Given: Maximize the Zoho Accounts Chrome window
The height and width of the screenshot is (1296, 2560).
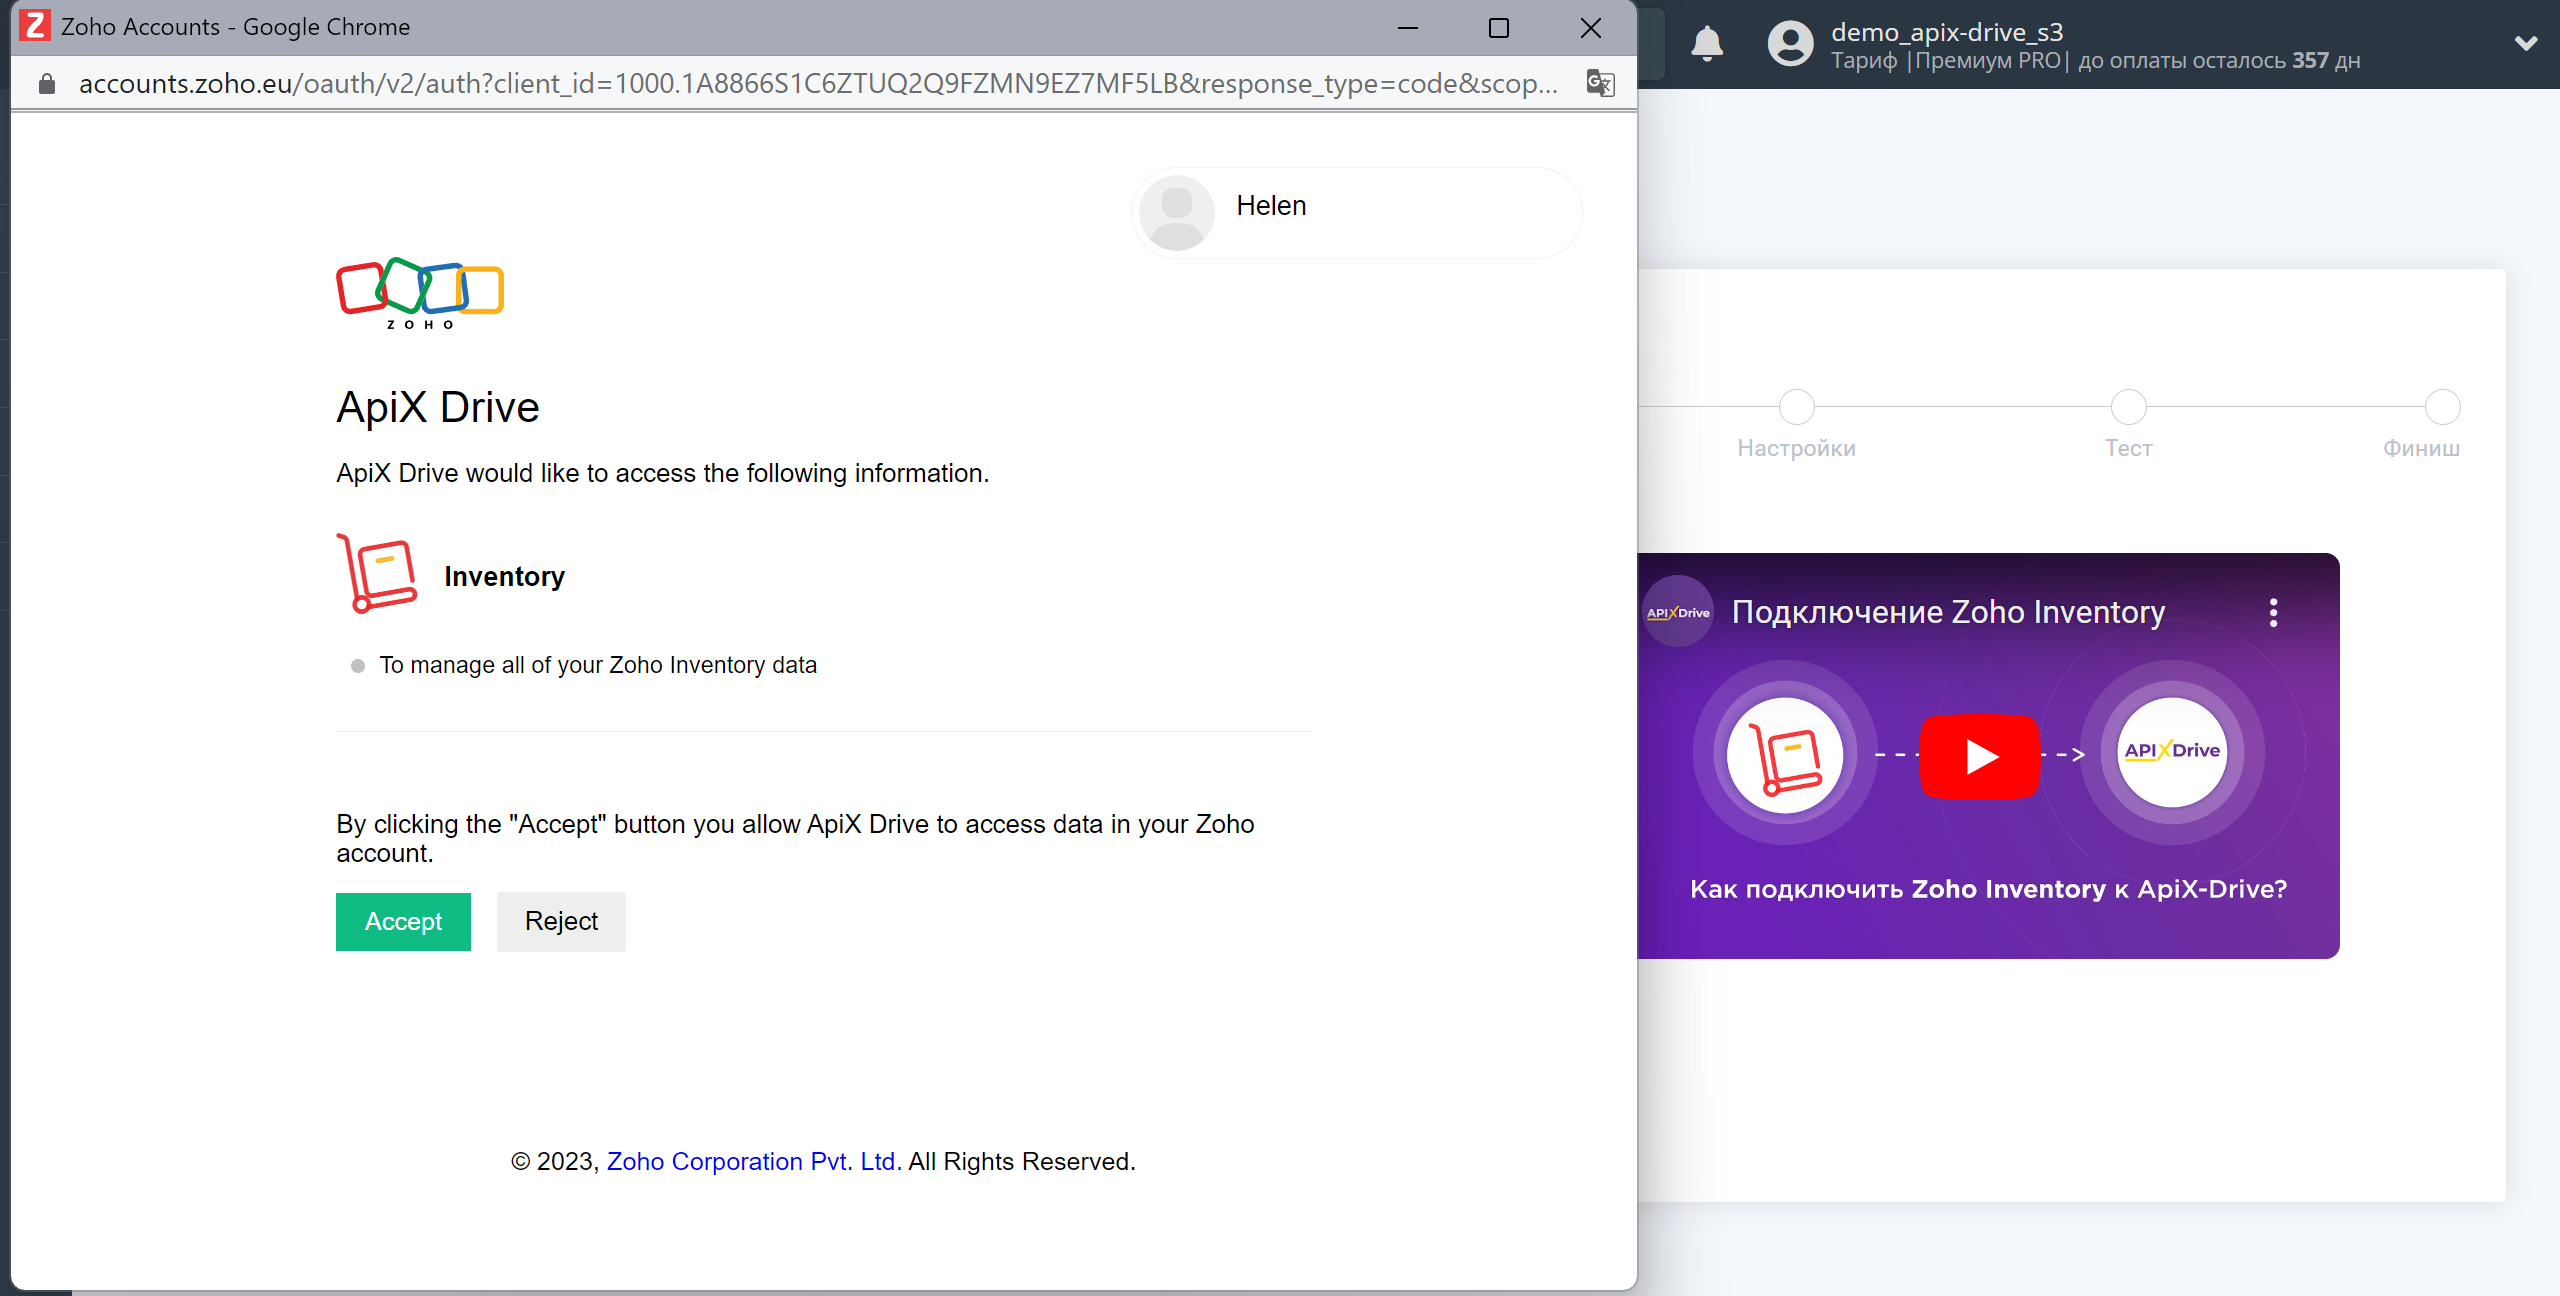Looking at the screenshot, I should [1499, 28].
